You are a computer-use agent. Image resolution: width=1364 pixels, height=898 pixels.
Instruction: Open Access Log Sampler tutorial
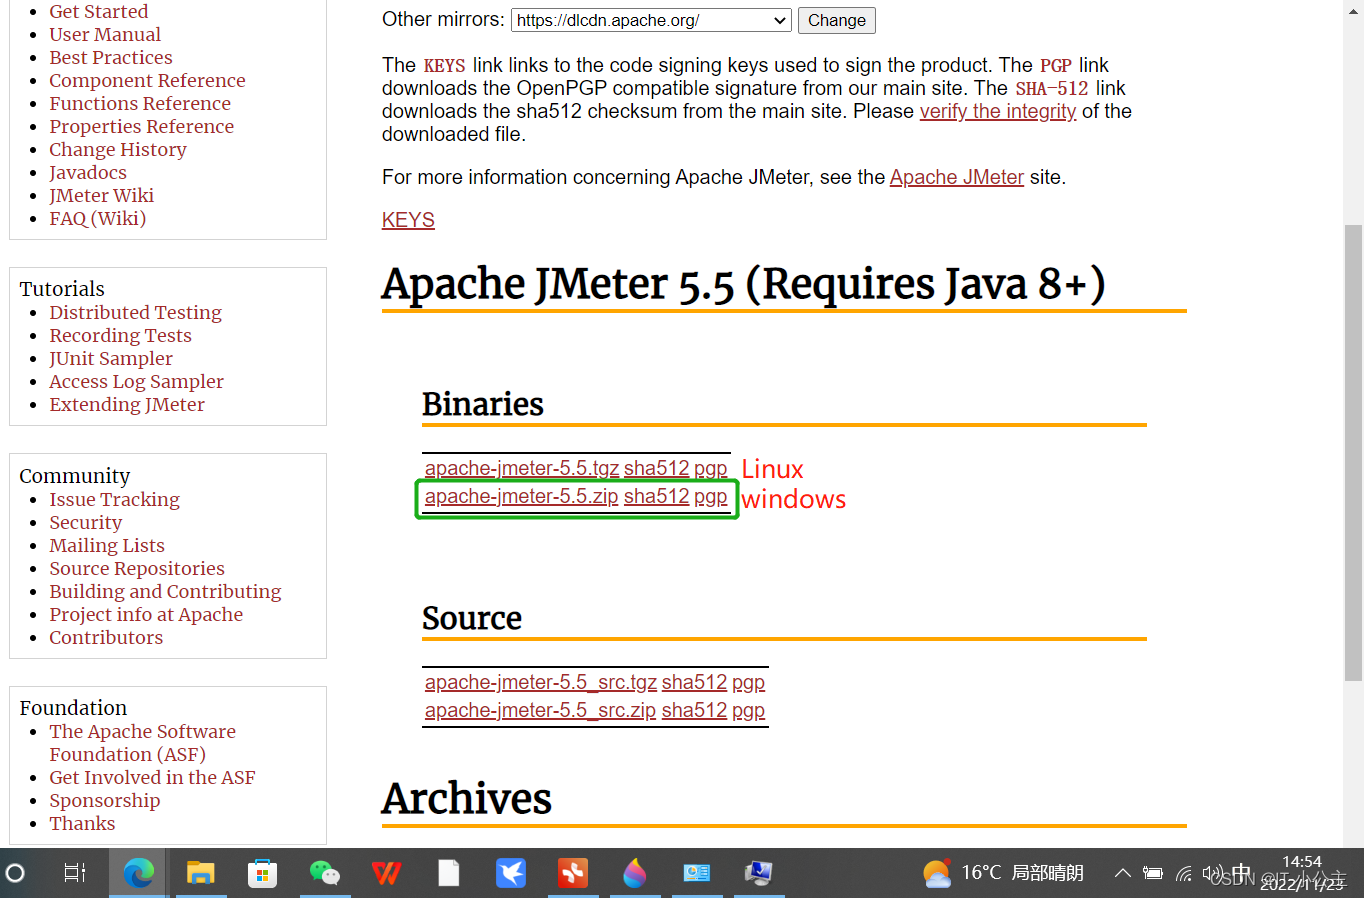(x=137, y=381)
